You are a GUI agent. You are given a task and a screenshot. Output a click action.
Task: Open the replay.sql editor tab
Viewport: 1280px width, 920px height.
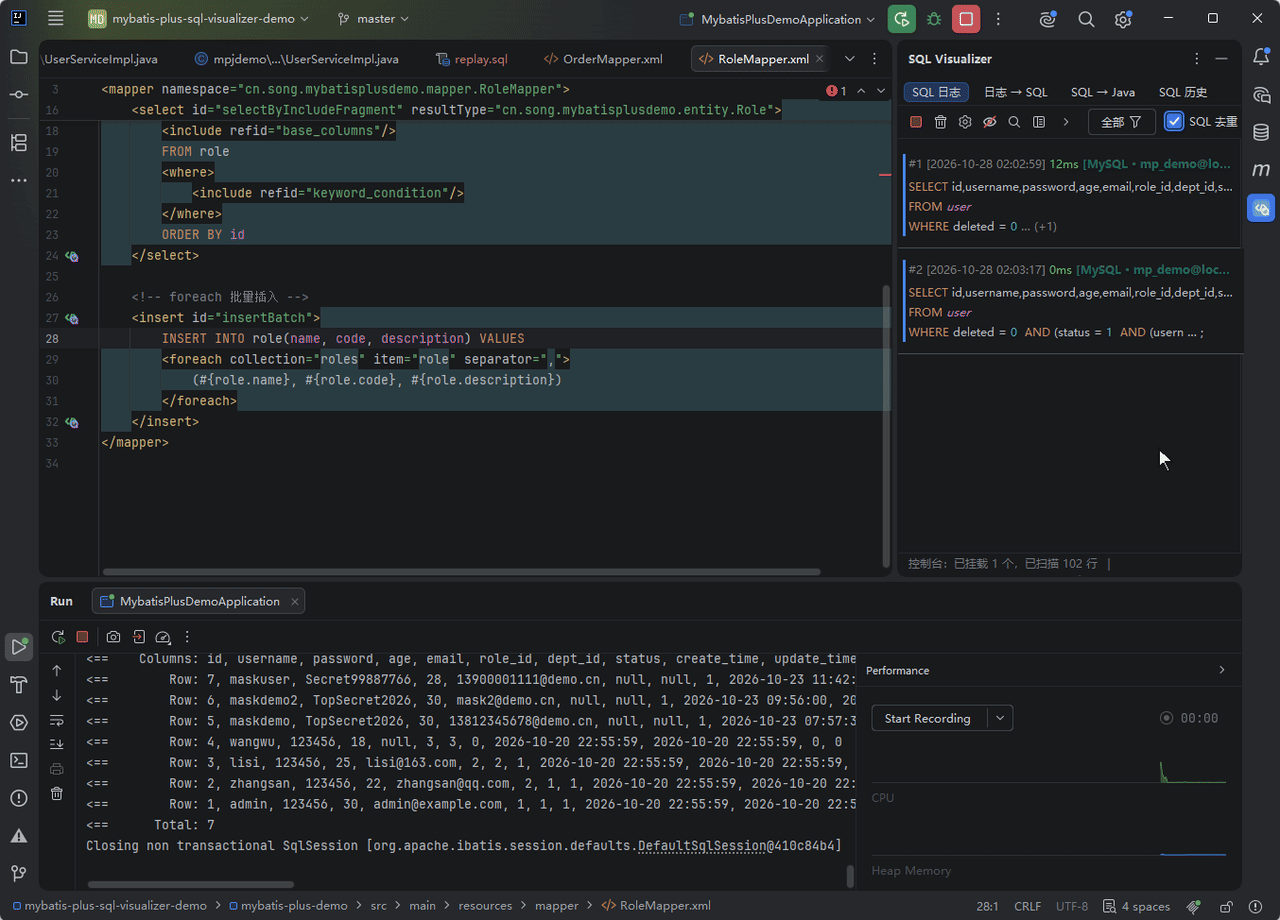point(472,59)
